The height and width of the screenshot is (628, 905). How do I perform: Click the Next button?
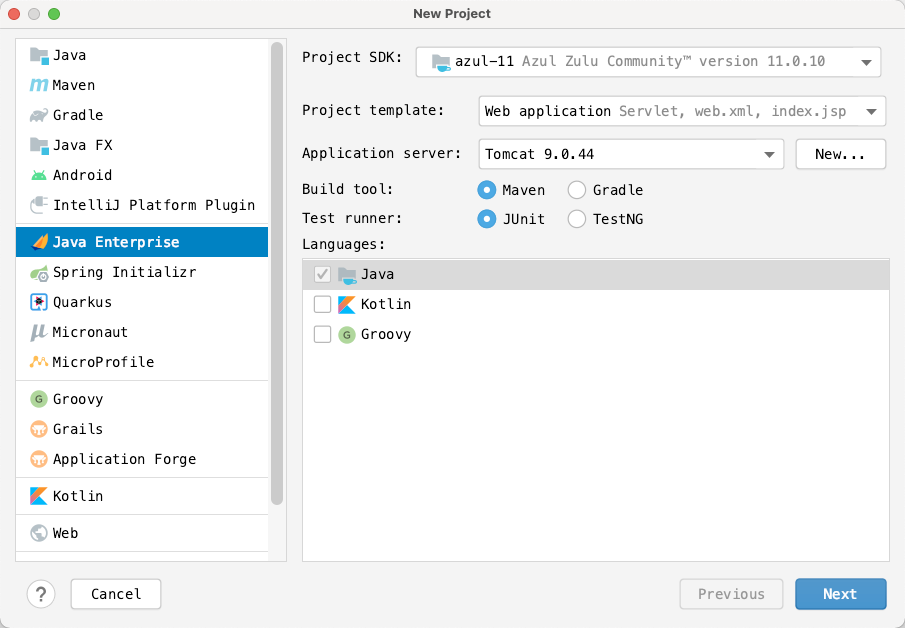tap(840, 594)
